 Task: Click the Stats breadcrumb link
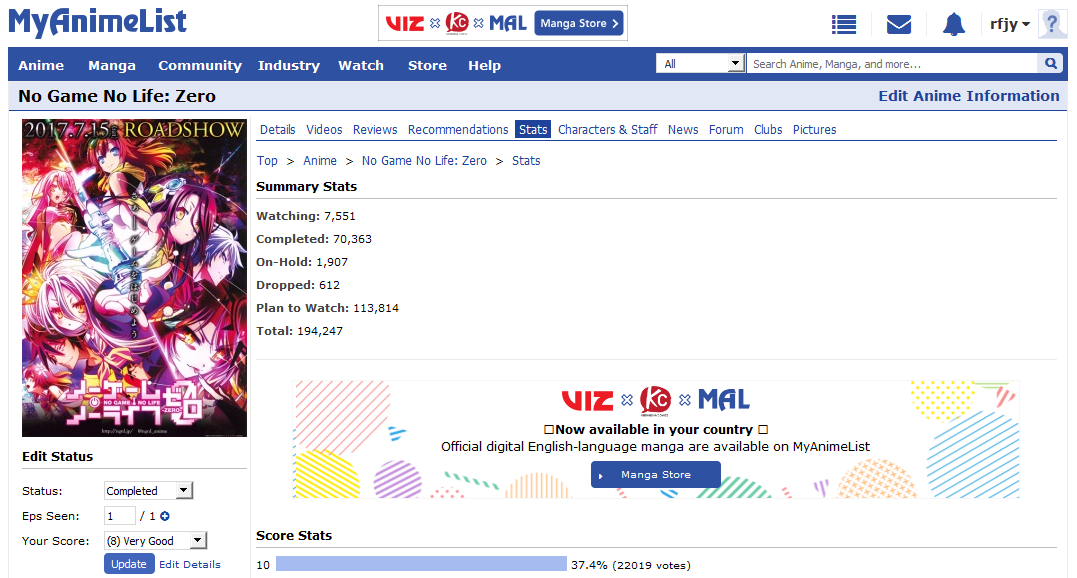526,161
